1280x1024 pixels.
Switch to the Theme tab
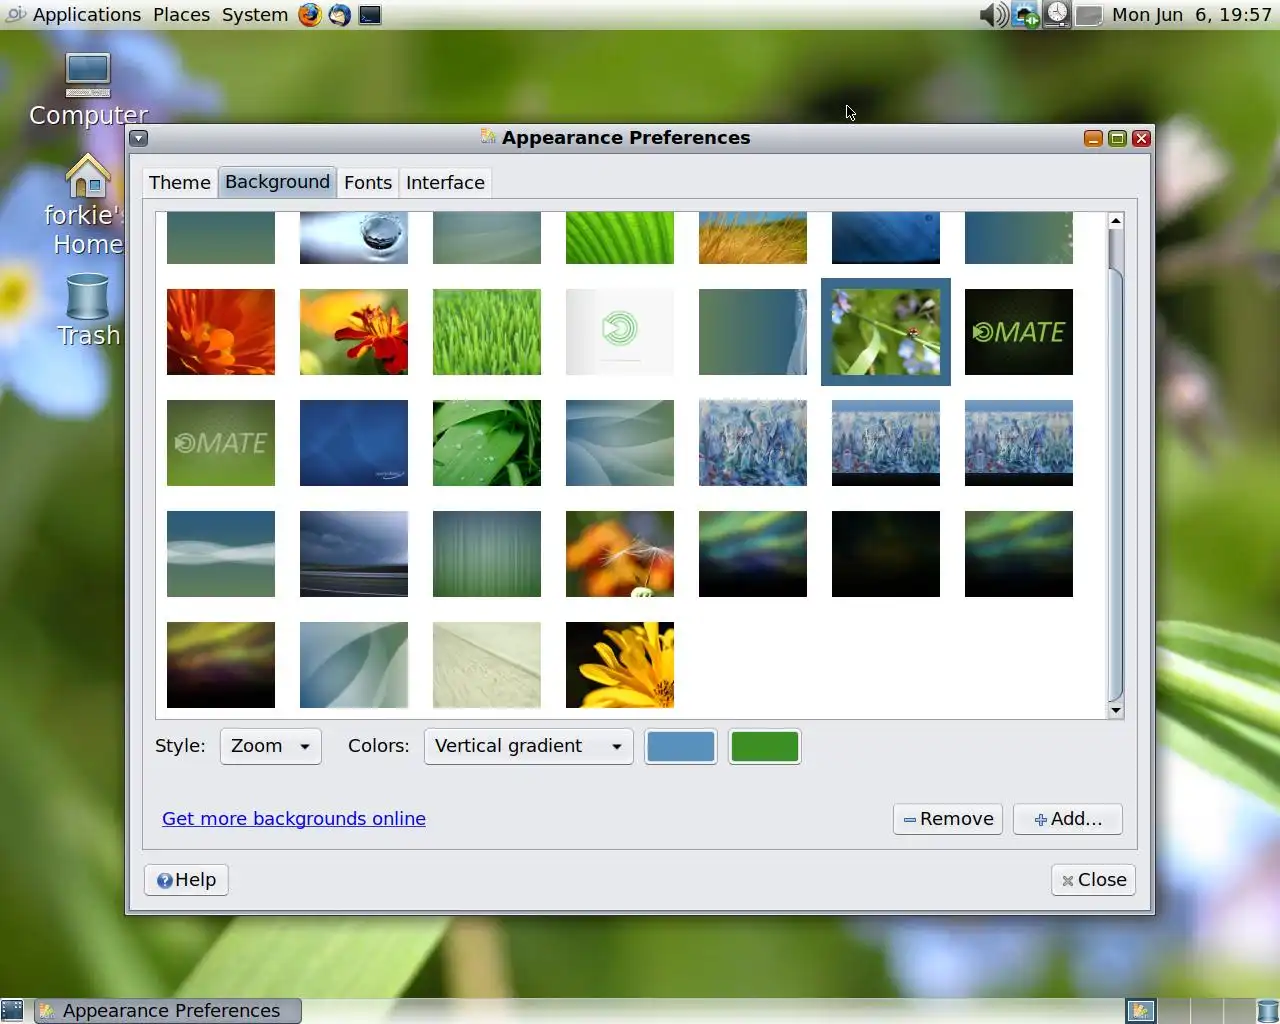tap(180, 182)
